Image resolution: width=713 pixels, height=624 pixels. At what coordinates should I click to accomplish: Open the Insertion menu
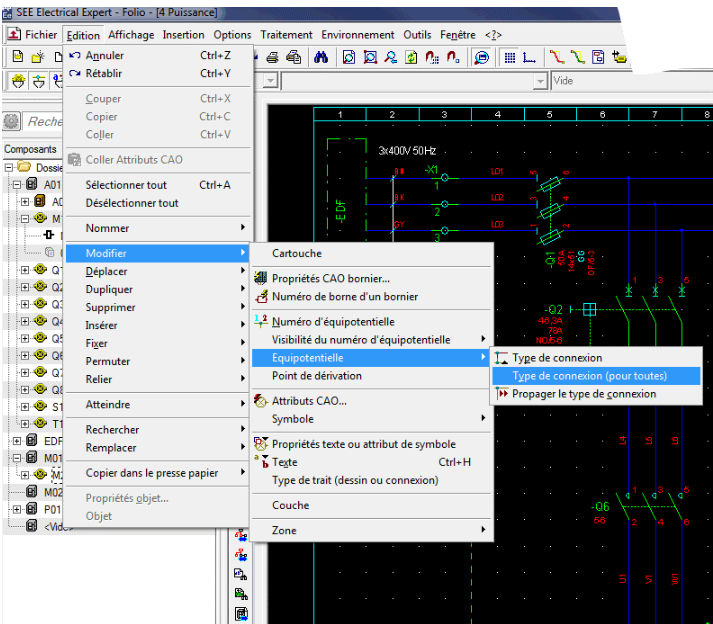(183, 35)
